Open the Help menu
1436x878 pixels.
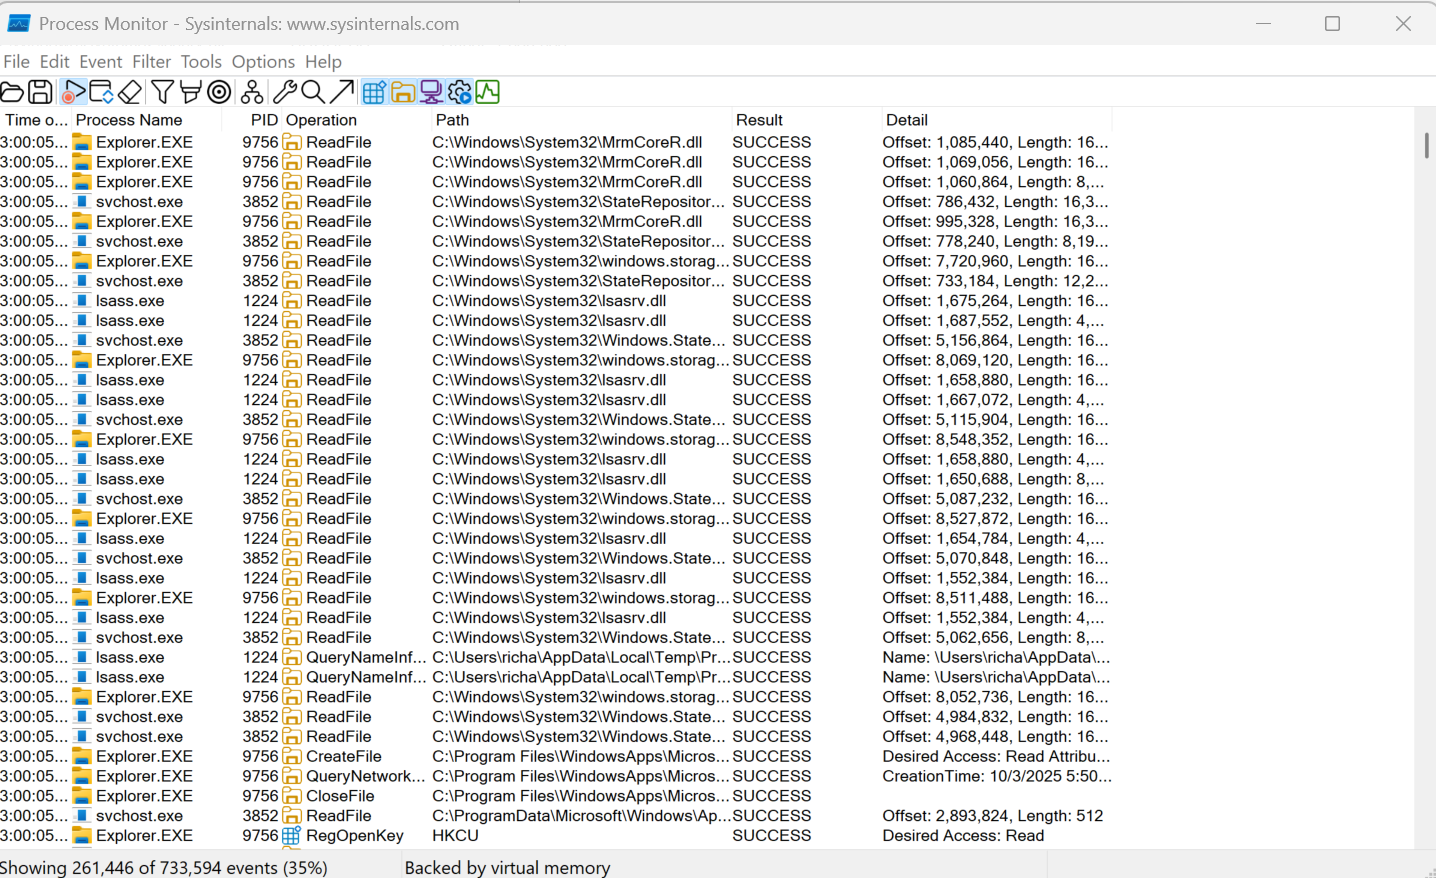[323, 62]
